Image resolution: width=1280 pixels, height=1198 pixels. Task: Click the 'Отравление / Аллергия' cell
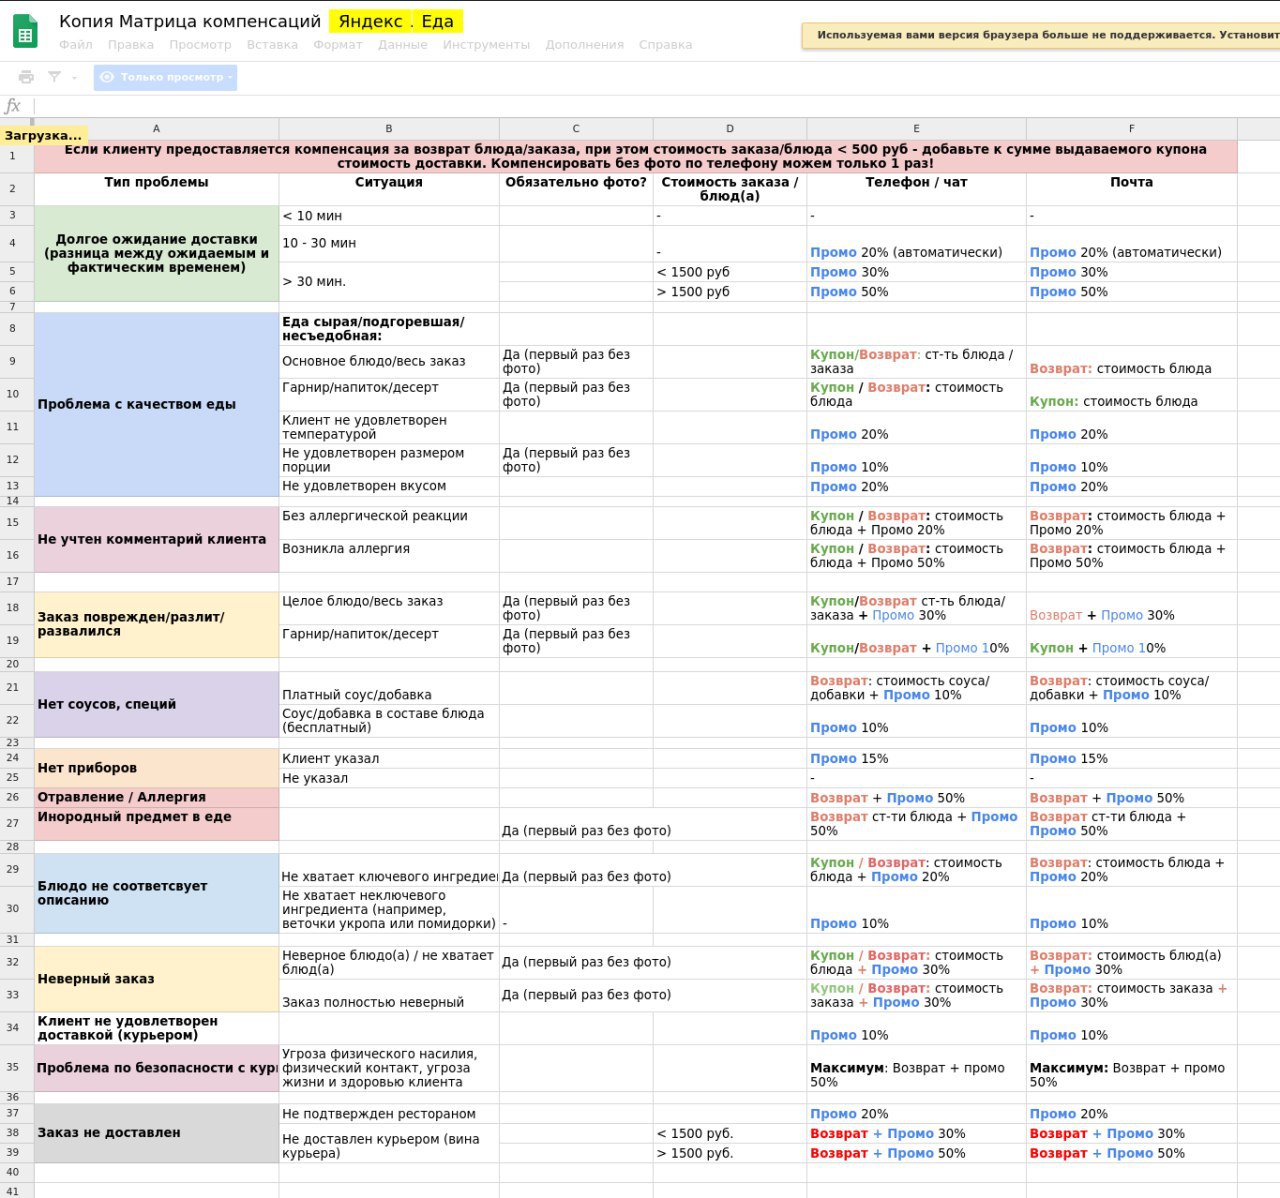pyautogui.click(x=156, y=797)
